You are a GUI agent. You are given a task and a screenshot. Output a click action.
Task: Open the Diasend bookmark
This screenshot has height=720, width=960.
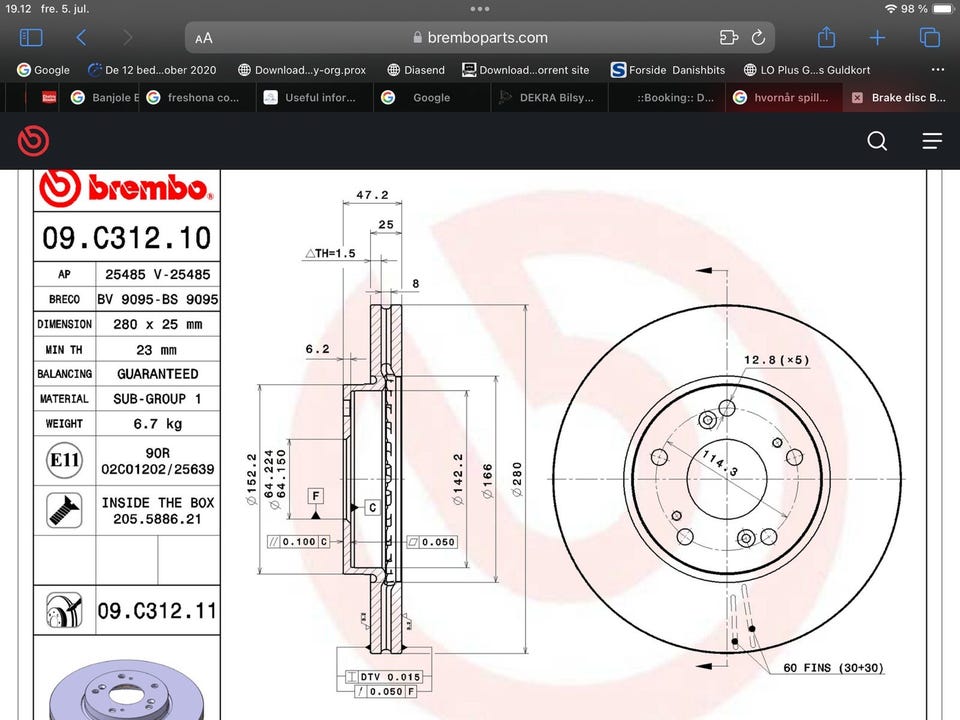(417, 70)
